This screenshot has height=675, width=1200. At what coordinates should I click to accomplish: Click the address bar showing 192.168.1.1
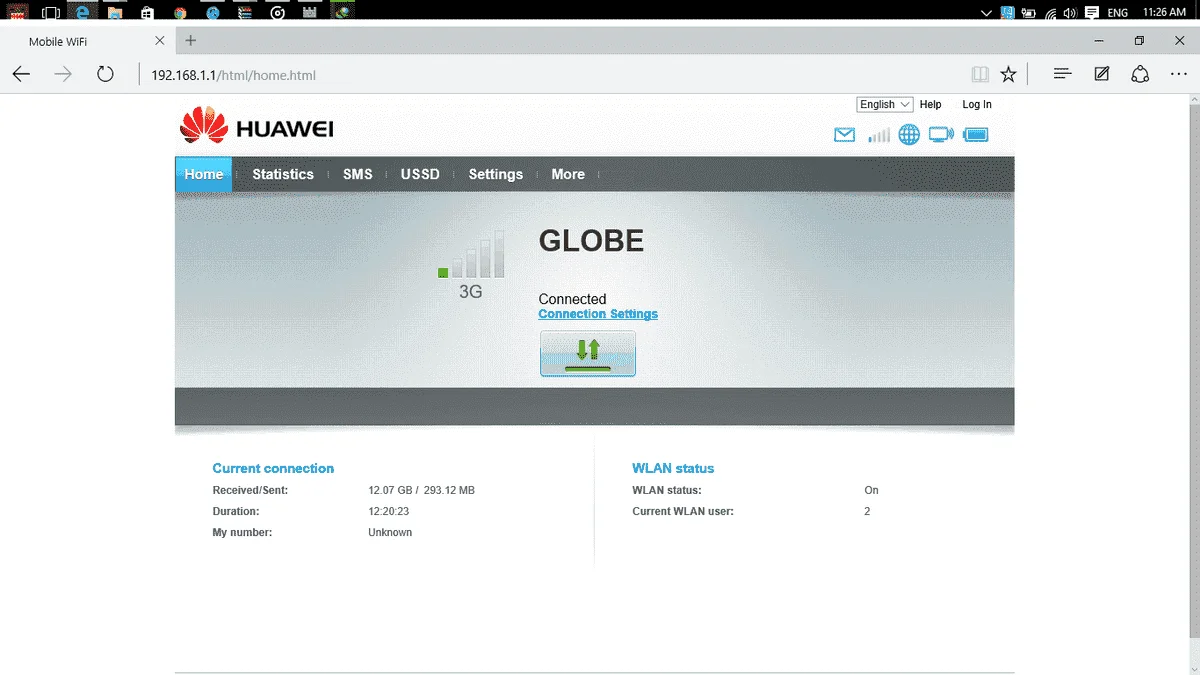[550, 75]
